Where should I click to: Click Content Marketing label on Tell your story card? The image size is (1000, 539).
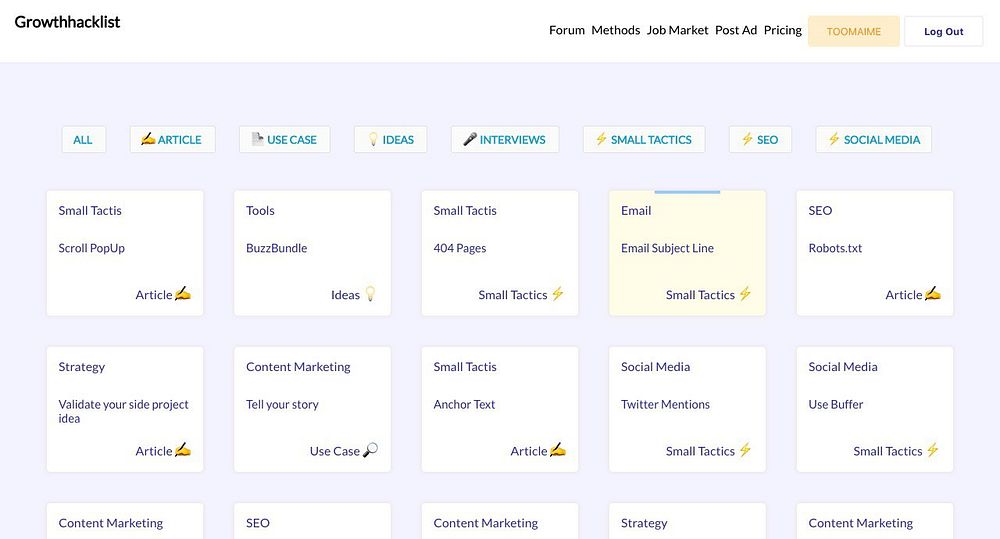298,367
